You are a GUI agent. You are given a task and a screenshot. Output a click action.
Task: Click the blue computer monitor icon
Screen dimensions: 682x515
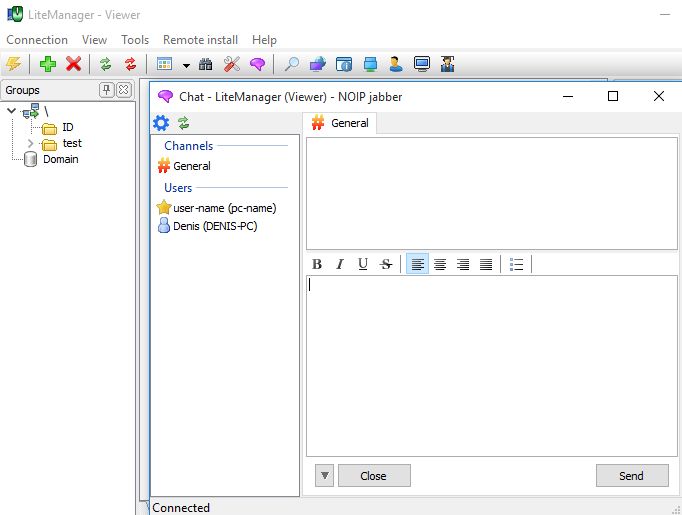pos(370,64)
